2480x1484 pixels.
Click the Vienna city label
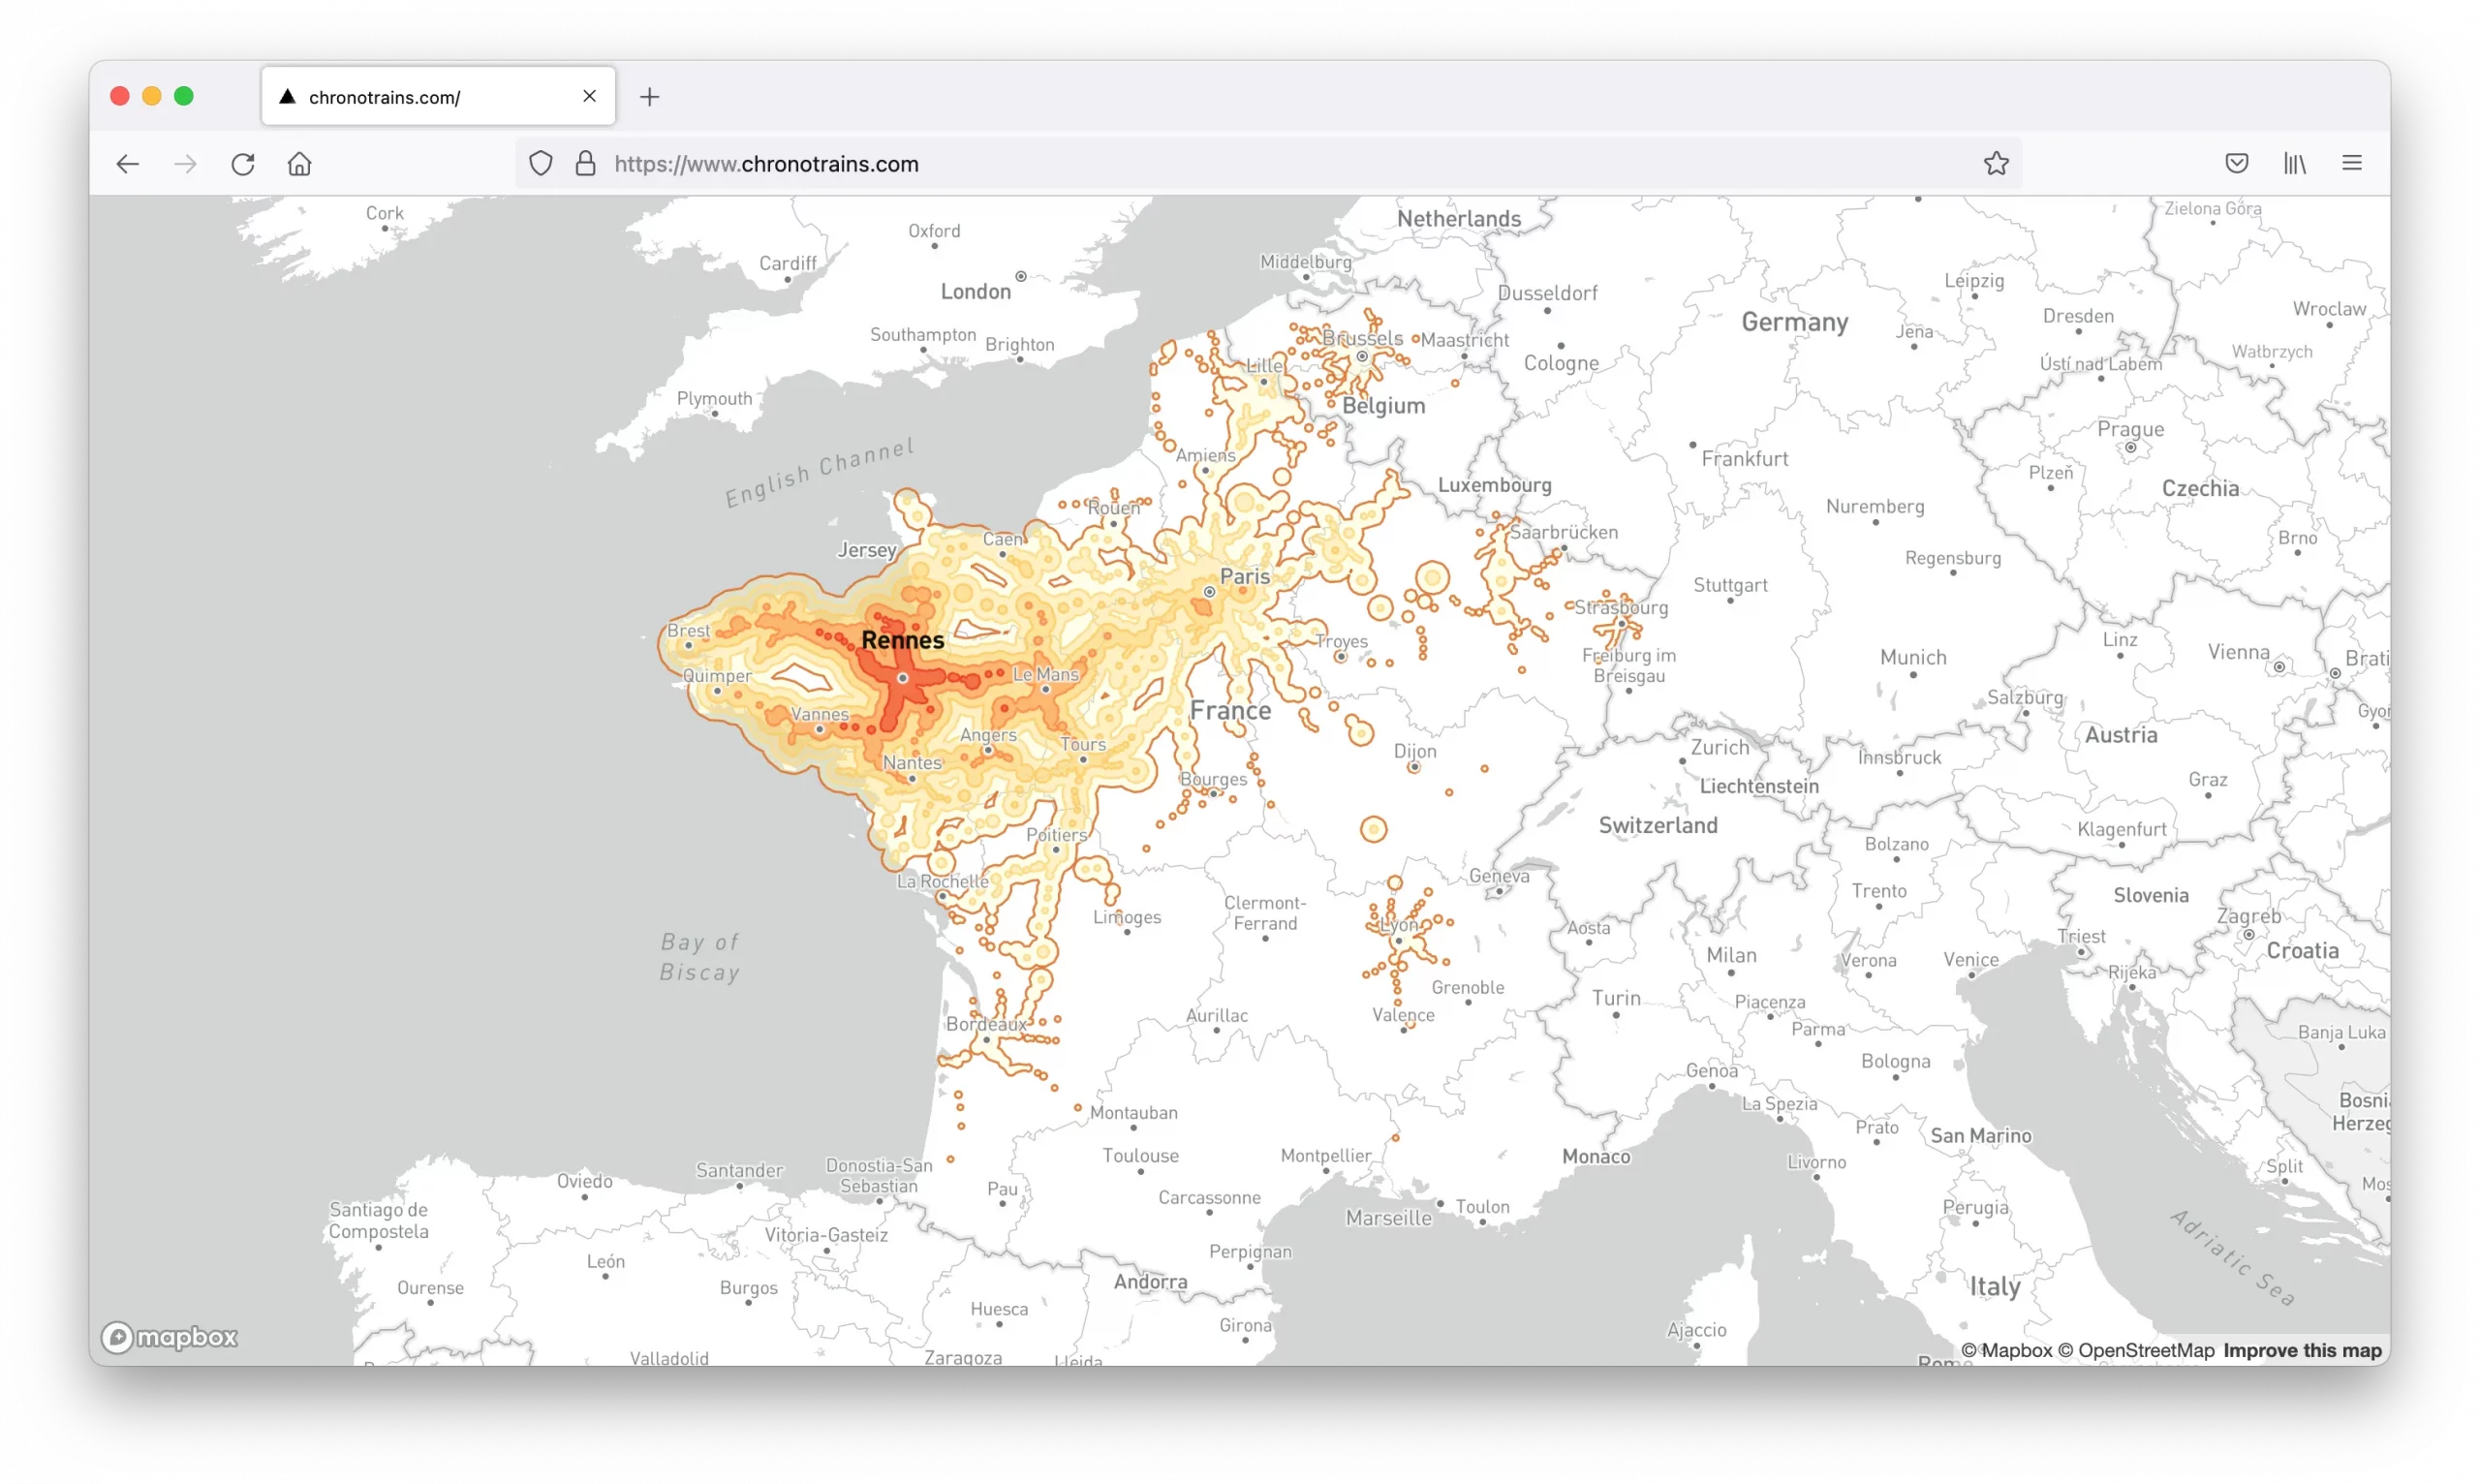(x=2238, y=652)
